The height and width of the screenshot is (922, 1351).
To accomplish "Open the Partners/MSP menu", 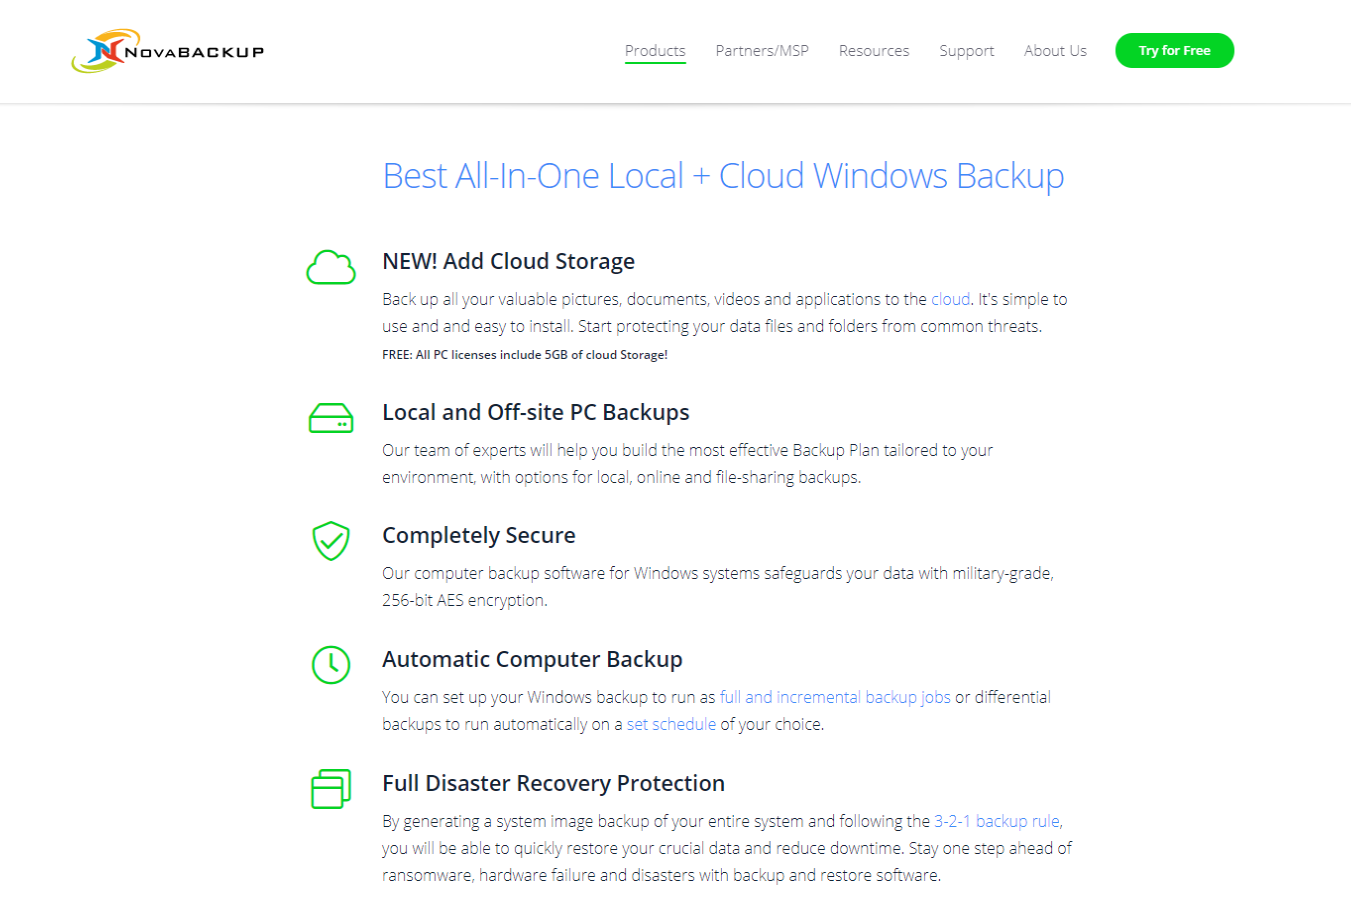I will tap(762, 51).
